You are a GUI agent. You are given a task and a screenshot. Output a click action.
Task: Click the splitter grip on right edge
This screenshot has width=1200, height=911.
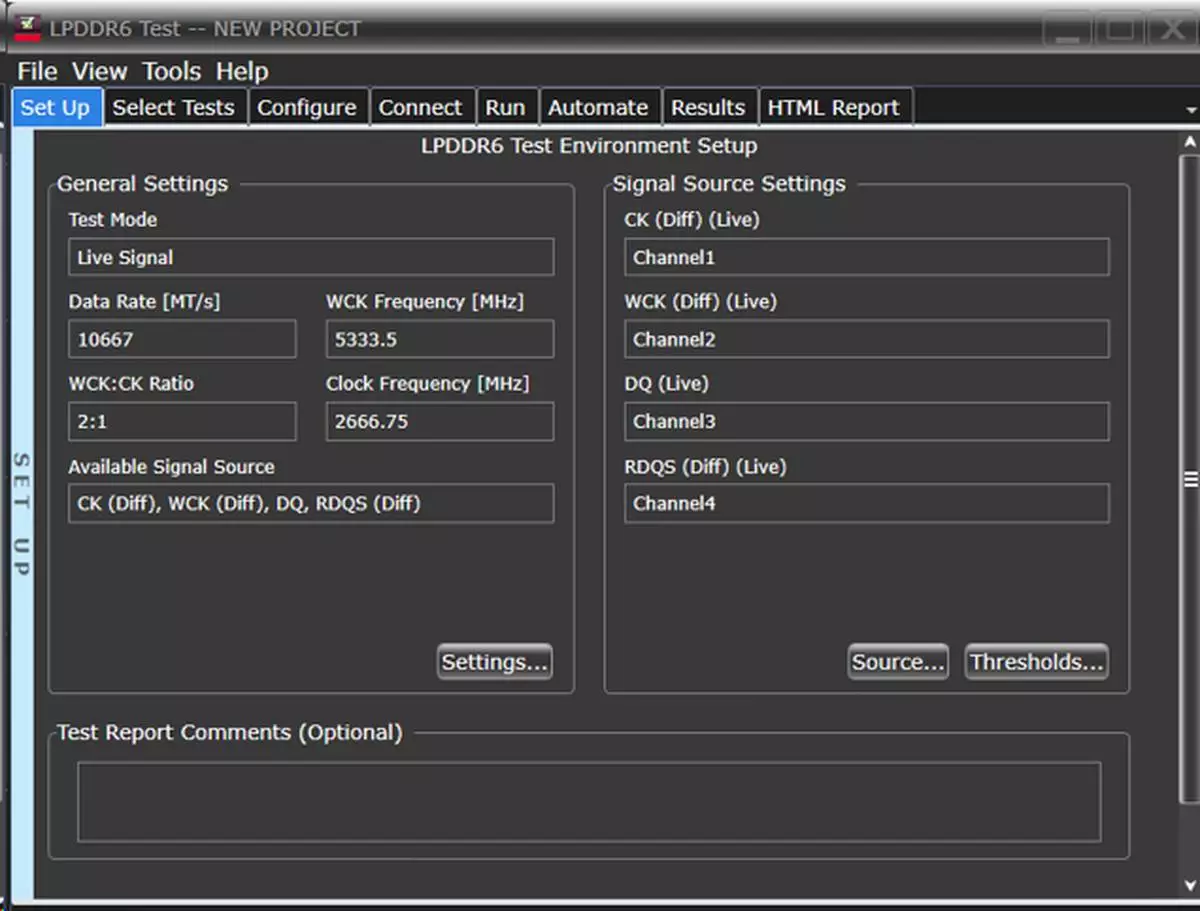(x=1190, y=479)
